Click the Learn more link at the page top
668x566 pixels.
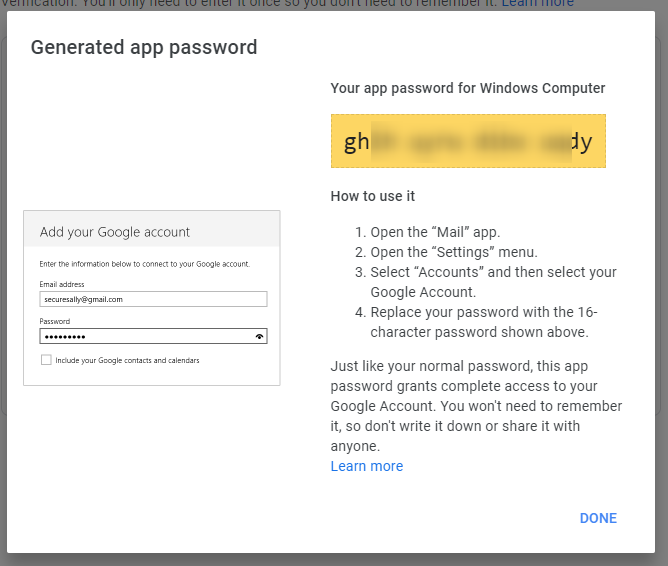coord(537,4)
